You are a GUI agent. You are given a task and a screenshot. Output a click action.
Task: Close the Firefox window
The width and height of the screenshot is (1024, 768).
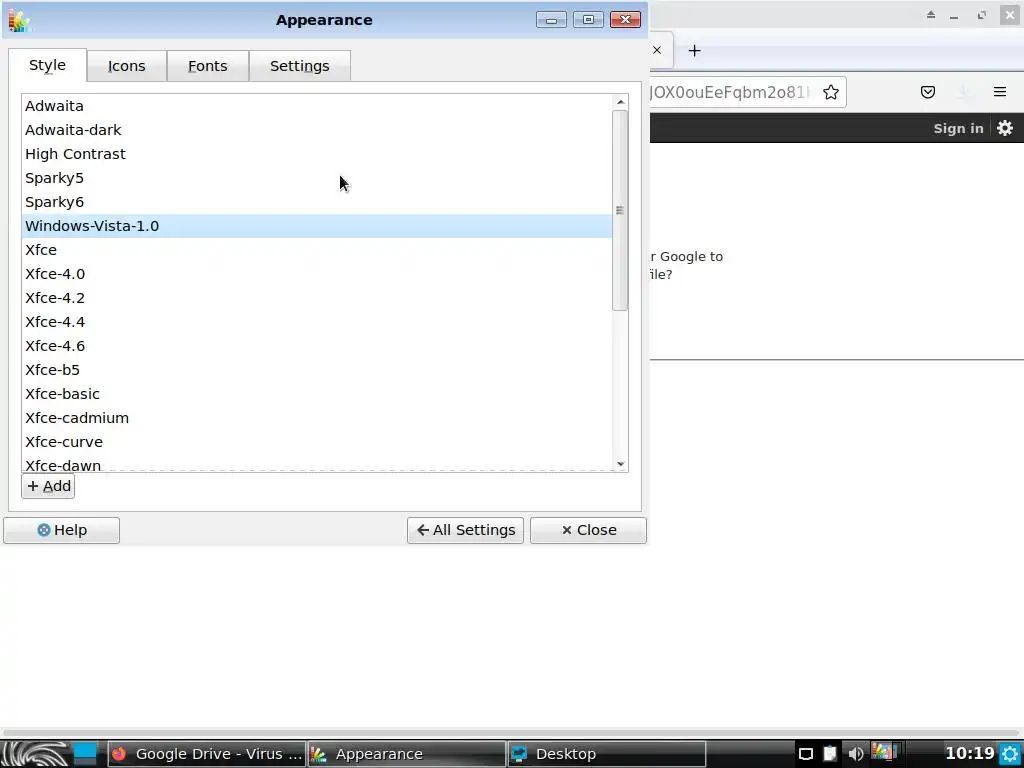click(x=1010, y=15)
